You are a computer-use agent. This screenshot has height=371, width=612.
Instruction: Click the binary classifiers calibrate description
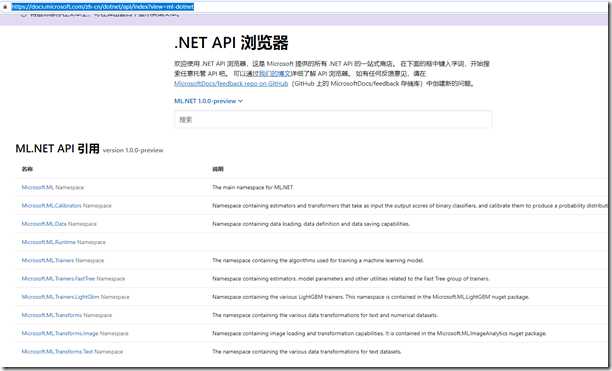411,206
